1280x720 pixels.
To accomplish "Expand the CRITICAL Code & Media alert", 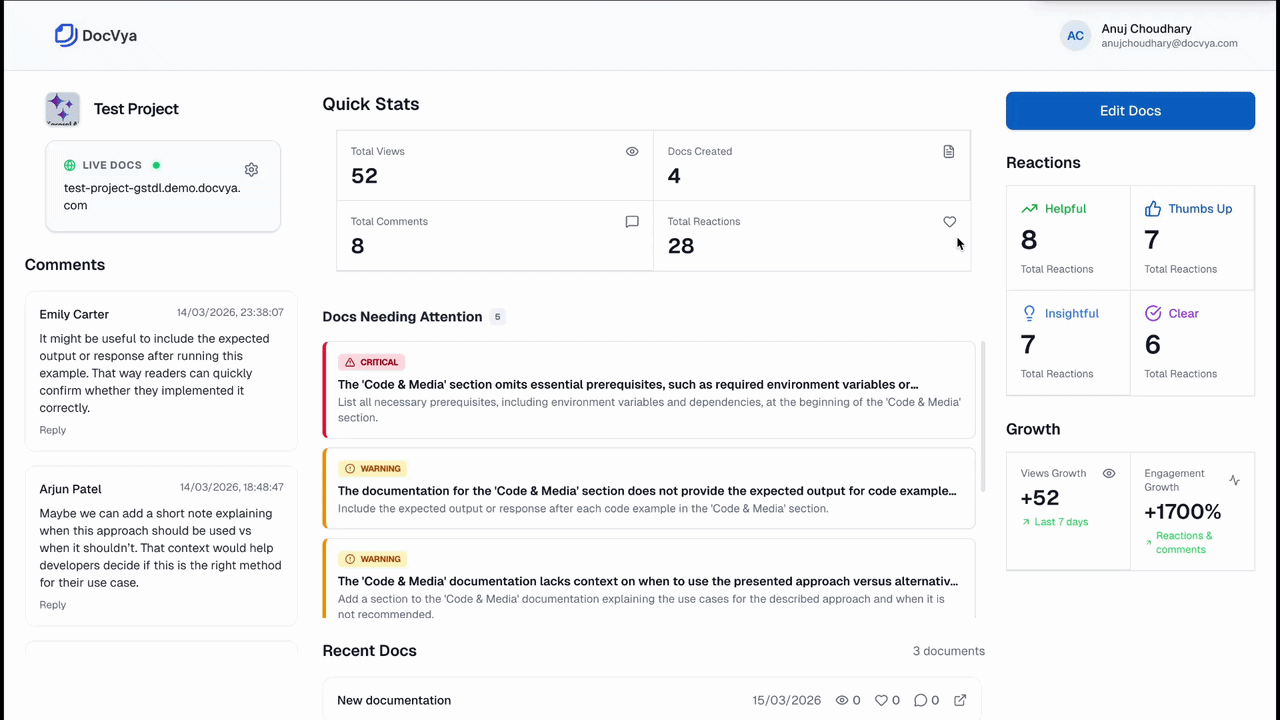I will [x=649, y=390].
